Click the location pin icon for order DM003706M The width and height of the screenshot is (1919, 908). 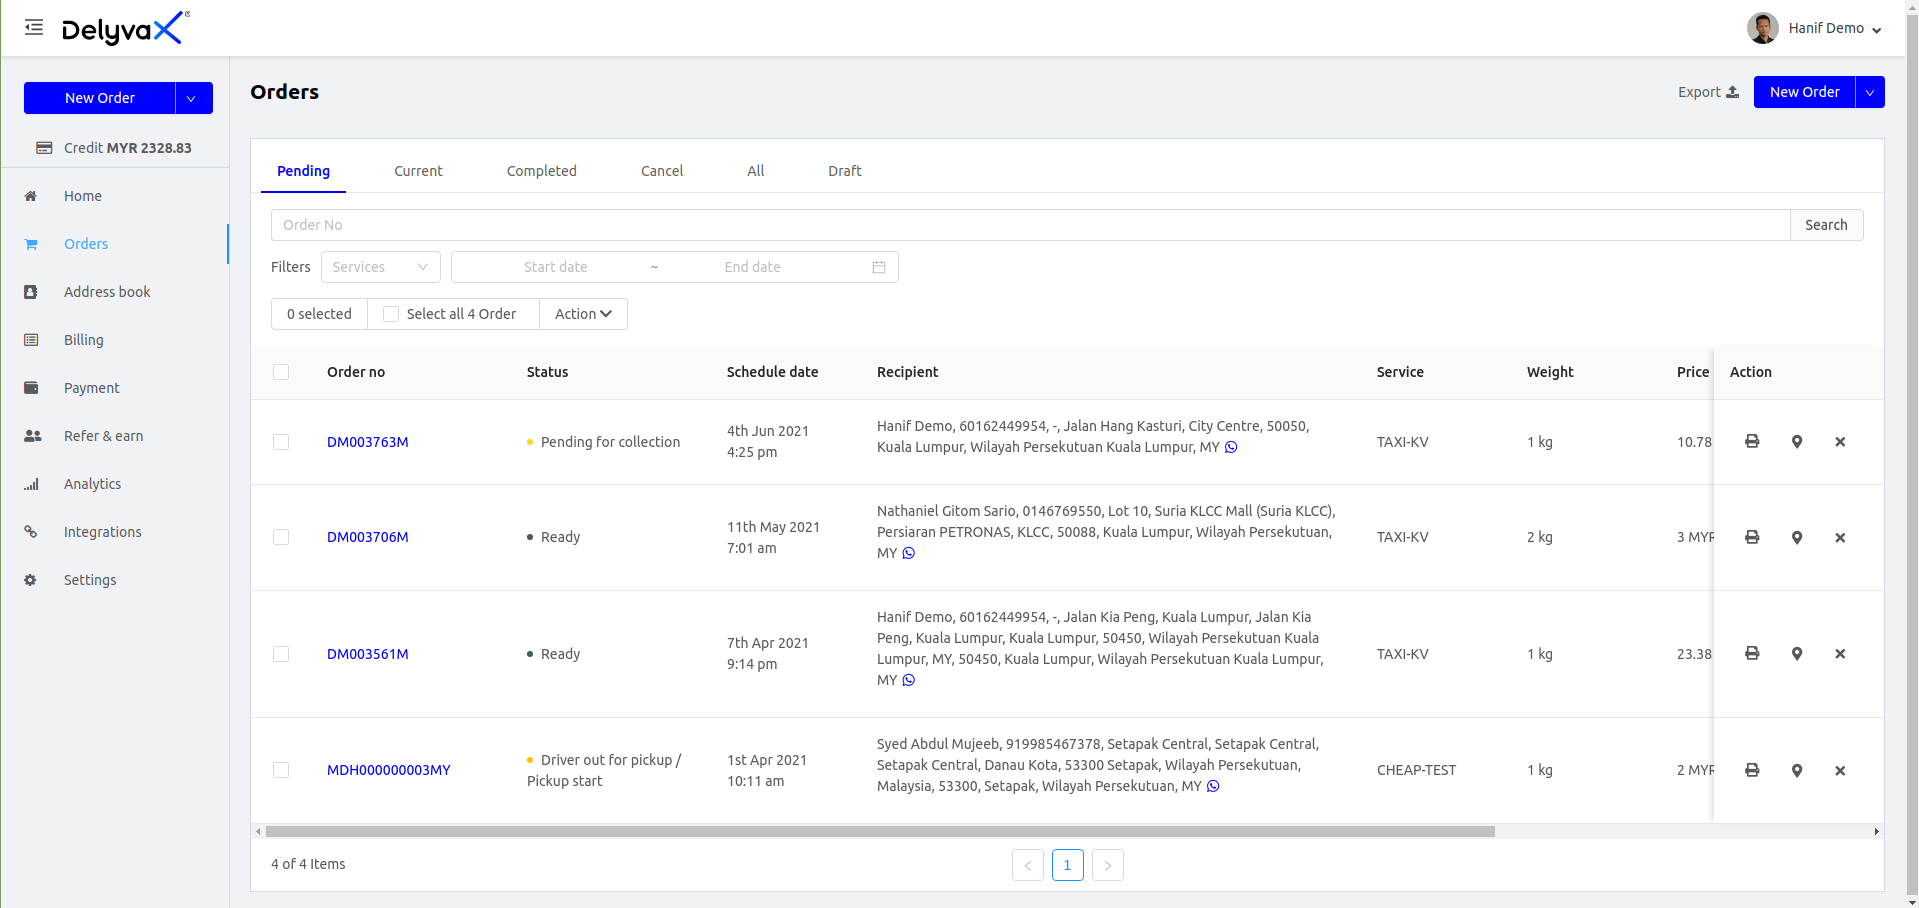pyautogui.click(x=1796, y=538)
